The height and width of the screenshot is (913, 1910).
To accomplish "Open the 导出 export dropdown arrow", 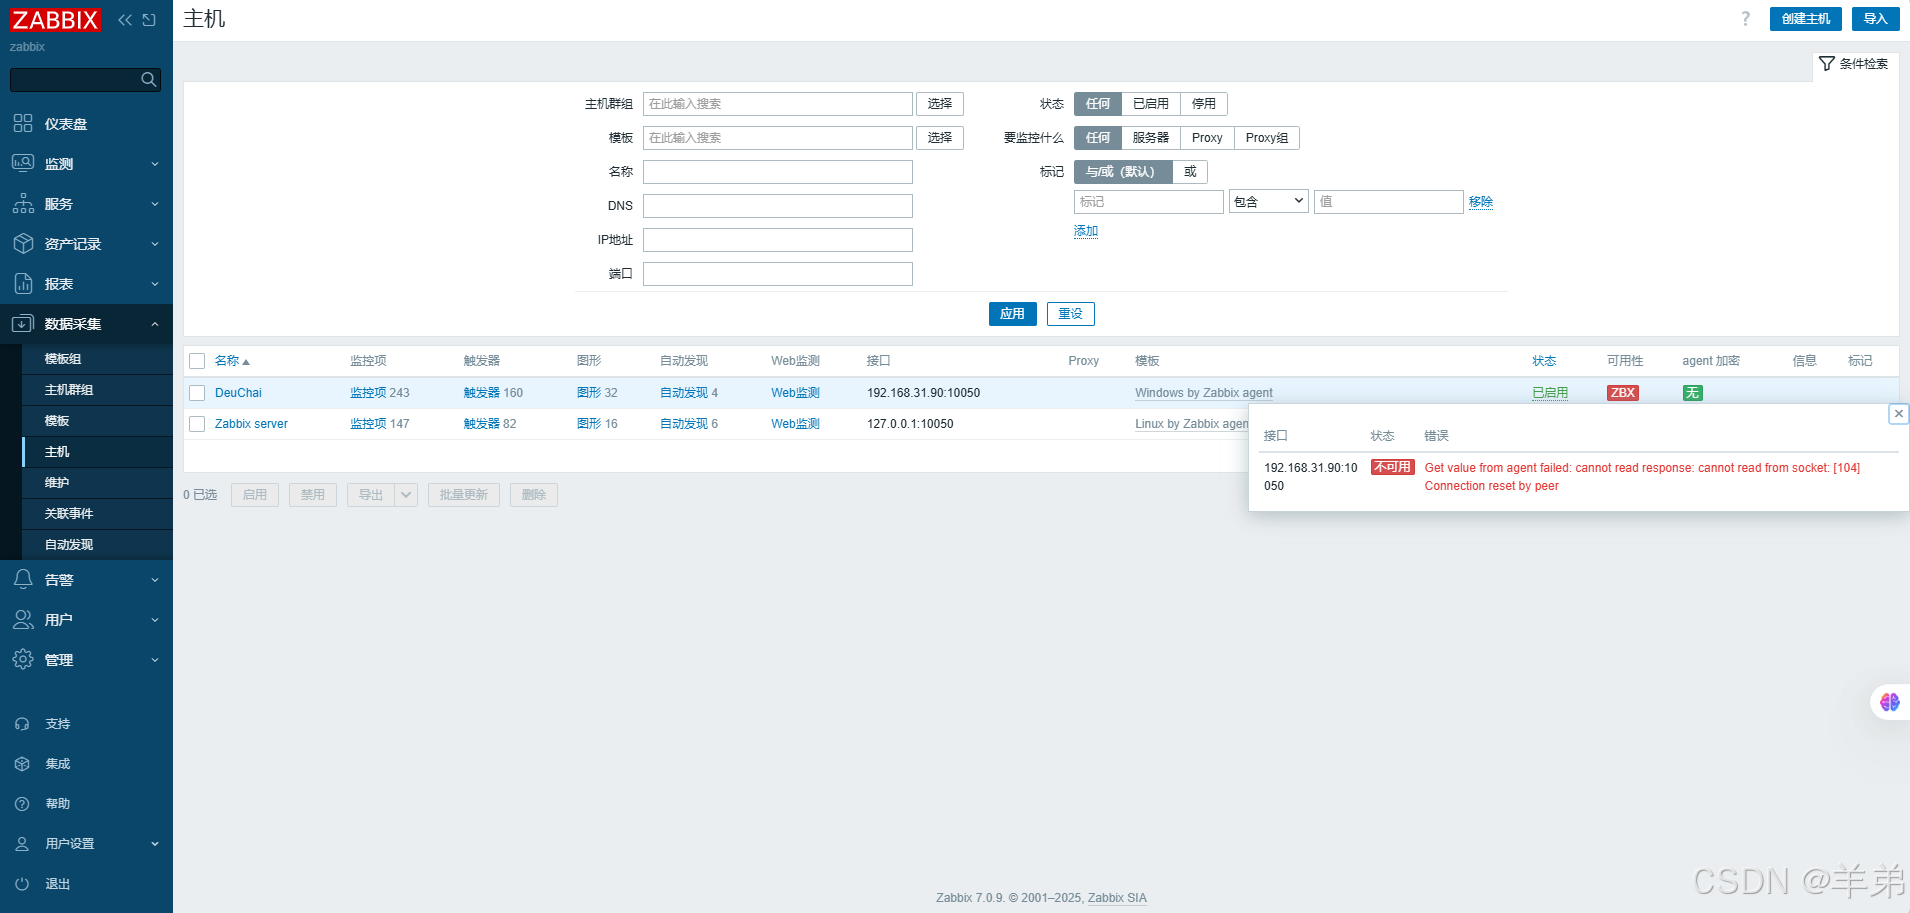I will [x=404, y=494].
